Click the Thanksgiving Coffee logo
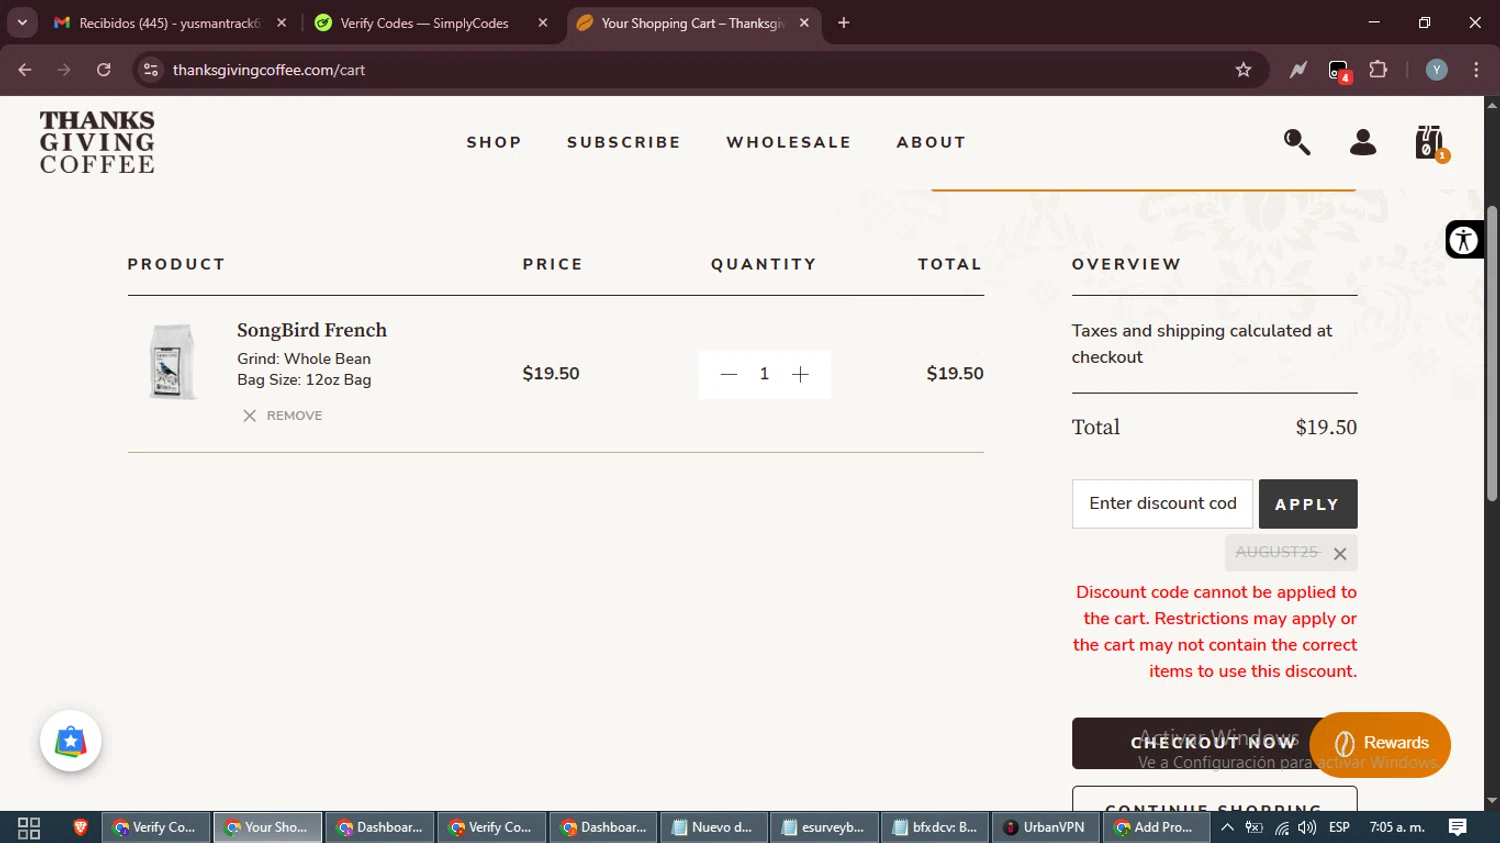The height and width of the screenshot is (843, 1500). point(97,142)
